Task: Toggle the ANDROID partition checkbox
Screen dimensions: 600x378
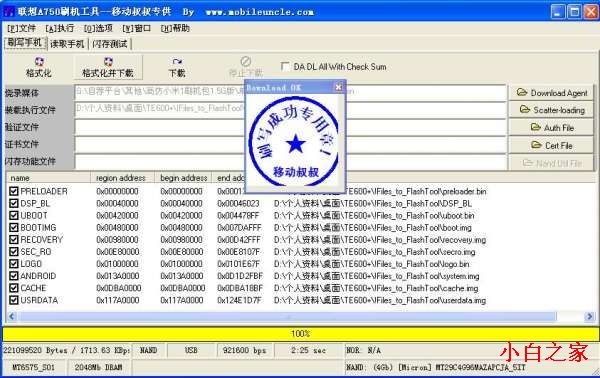Action: pyautogui.click(x=14, y=276)
